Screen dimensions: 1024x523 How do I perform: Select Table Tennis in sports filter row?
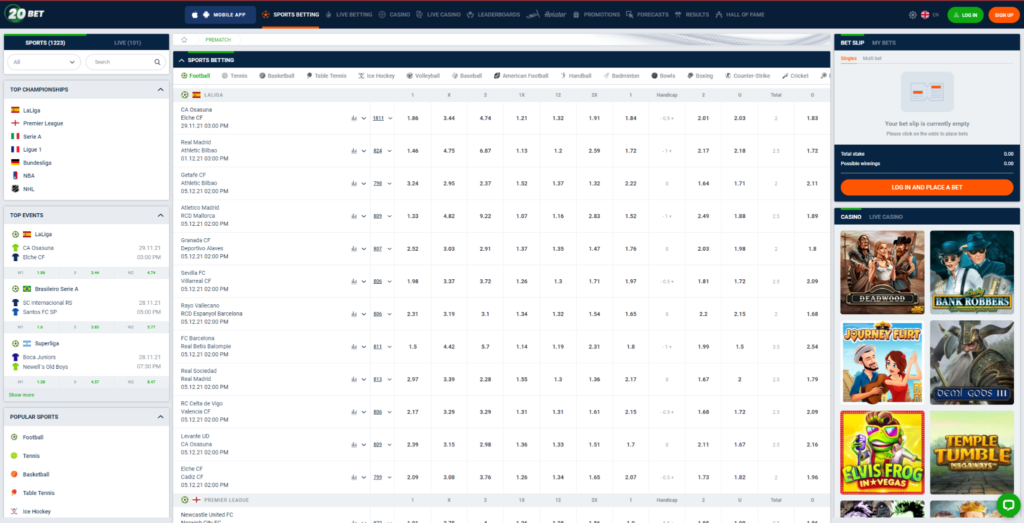tap(326, 76)
